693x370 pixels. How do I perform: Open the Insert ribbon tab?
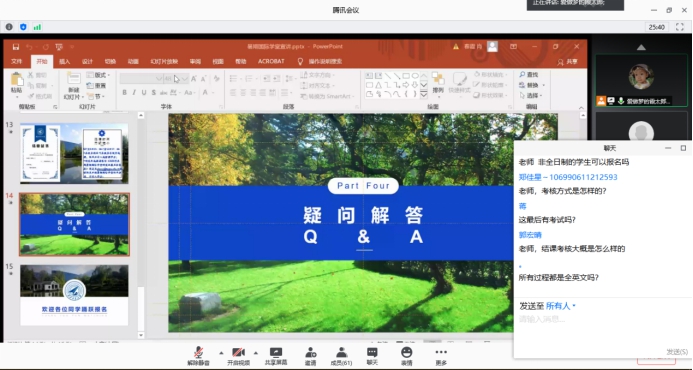tap(65, 61)
